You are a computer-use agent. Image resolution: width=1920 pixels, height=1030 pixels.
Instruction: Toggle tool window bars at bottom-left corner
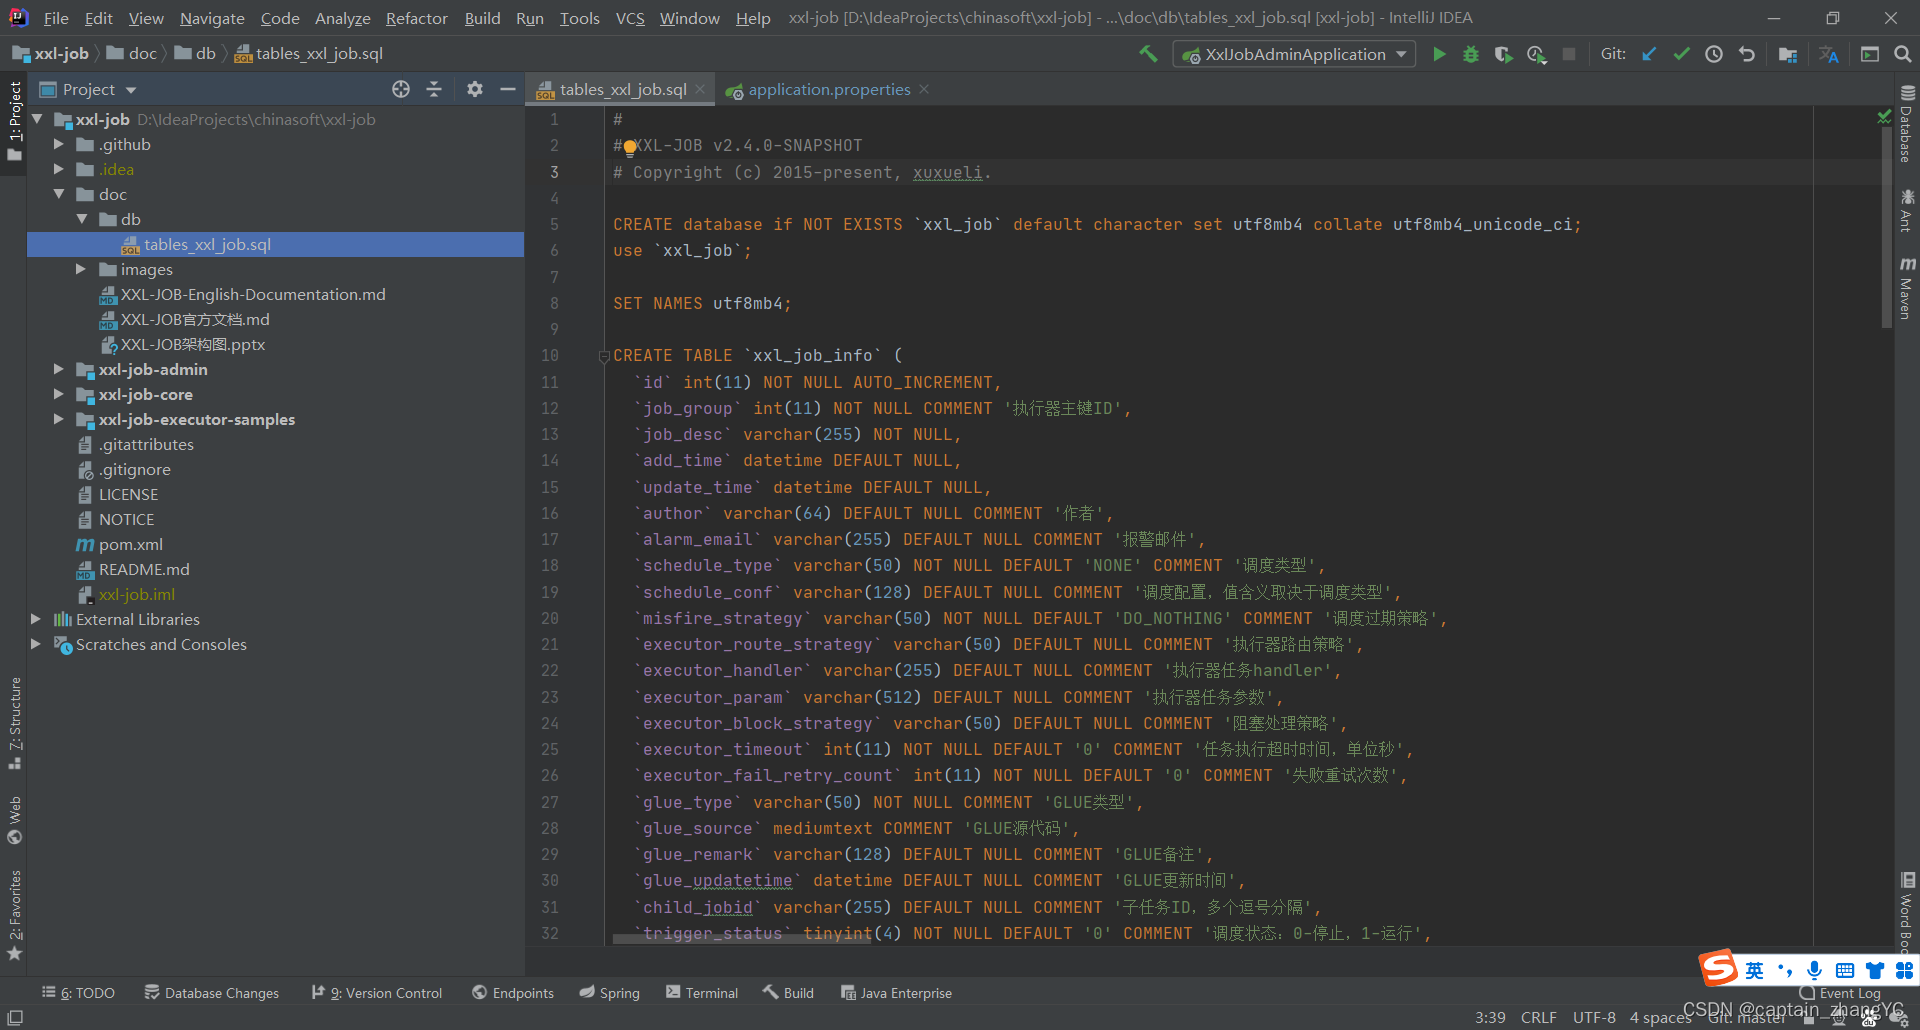click(x=15, y=1017)
